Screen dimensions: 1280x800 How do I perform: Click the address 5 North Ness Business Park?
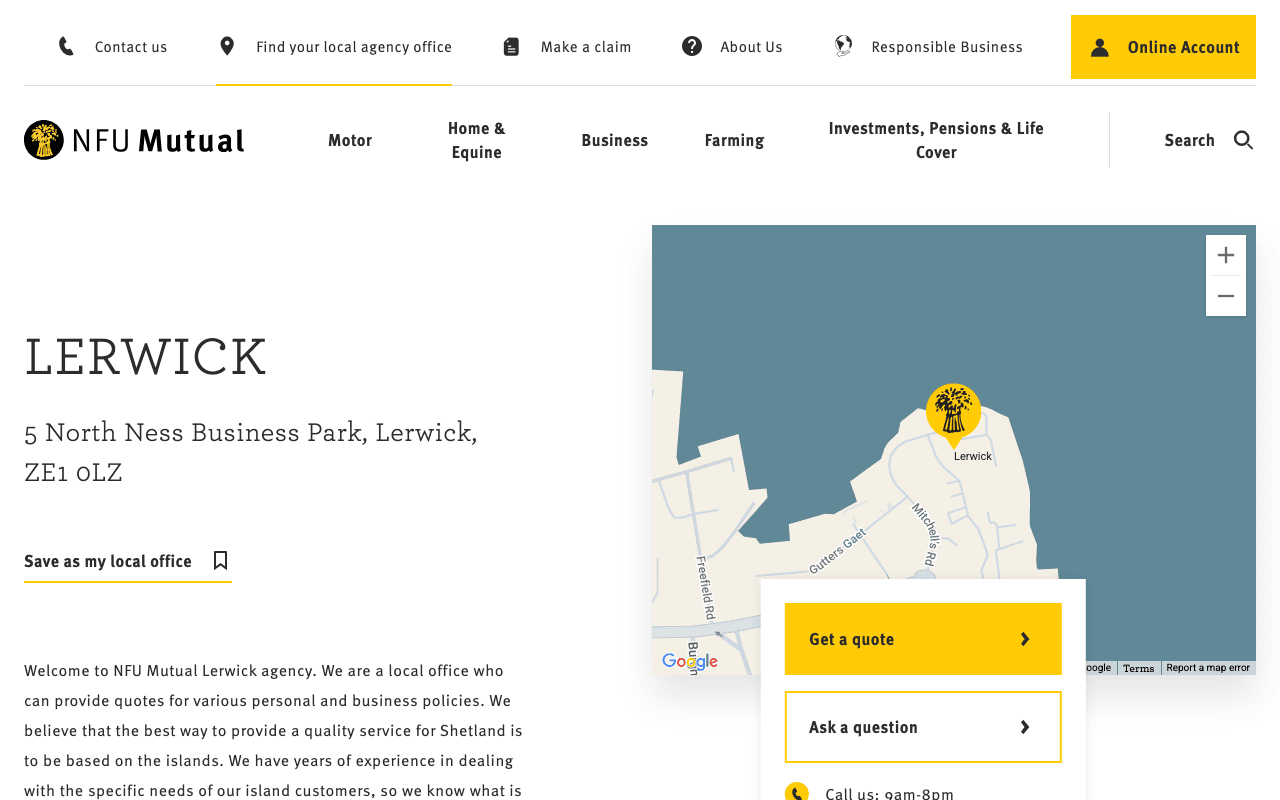[251, 452]
